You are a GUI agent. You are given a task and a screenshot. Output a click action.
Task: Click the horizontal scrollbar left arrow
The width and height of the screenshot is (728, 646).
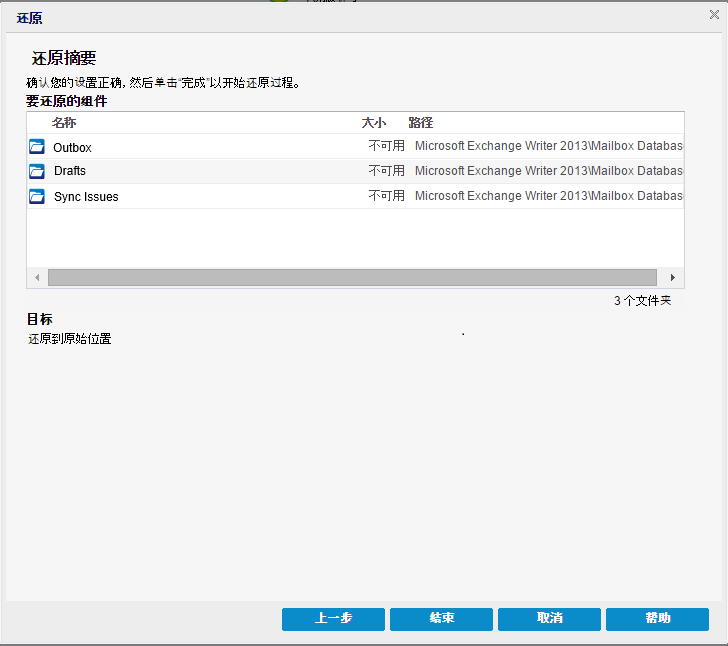pos(37,278)
